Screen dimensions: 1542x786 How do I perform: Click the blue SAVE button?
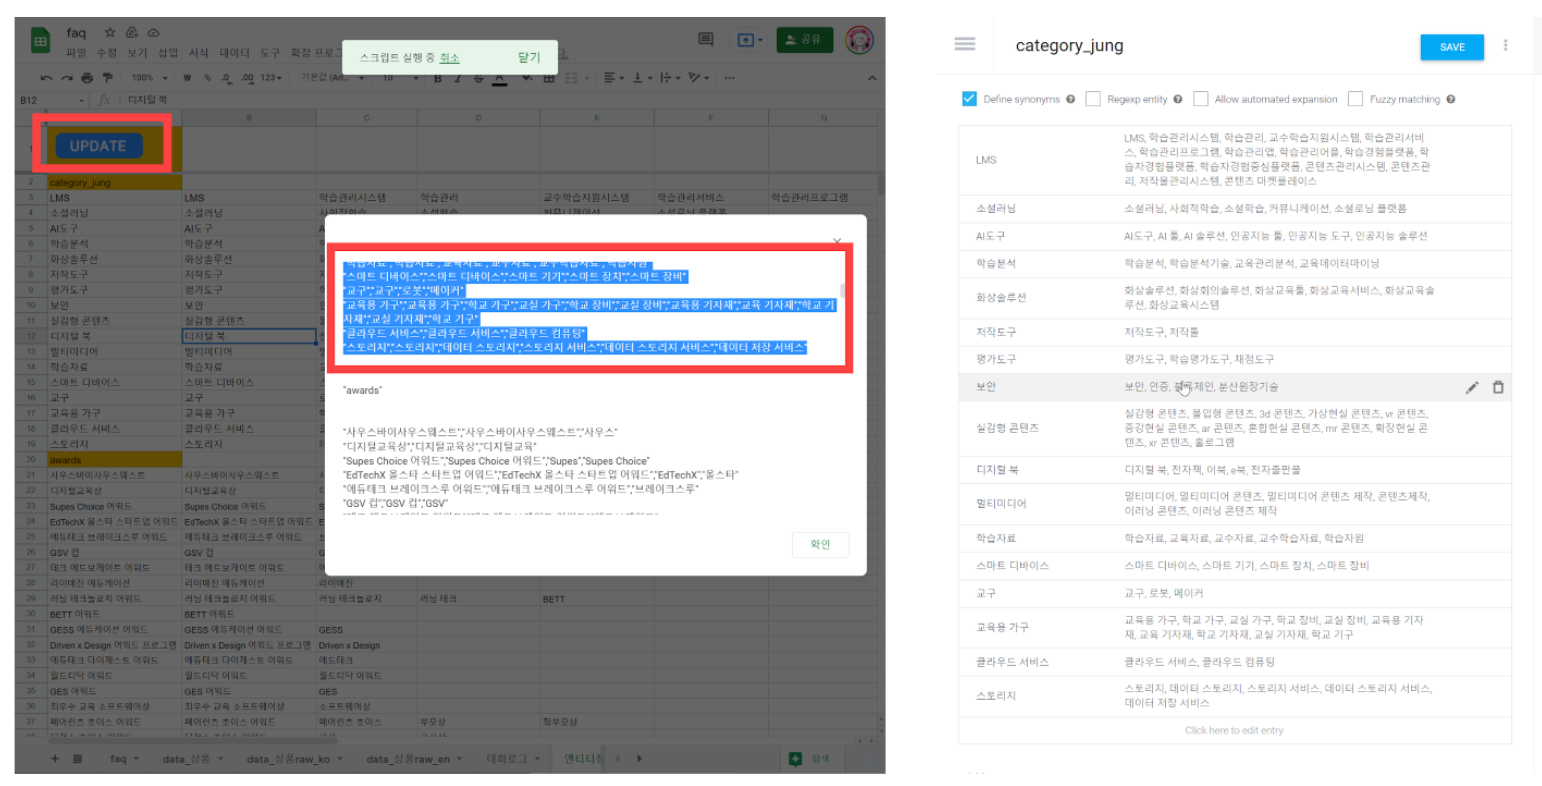(1452, 47)
